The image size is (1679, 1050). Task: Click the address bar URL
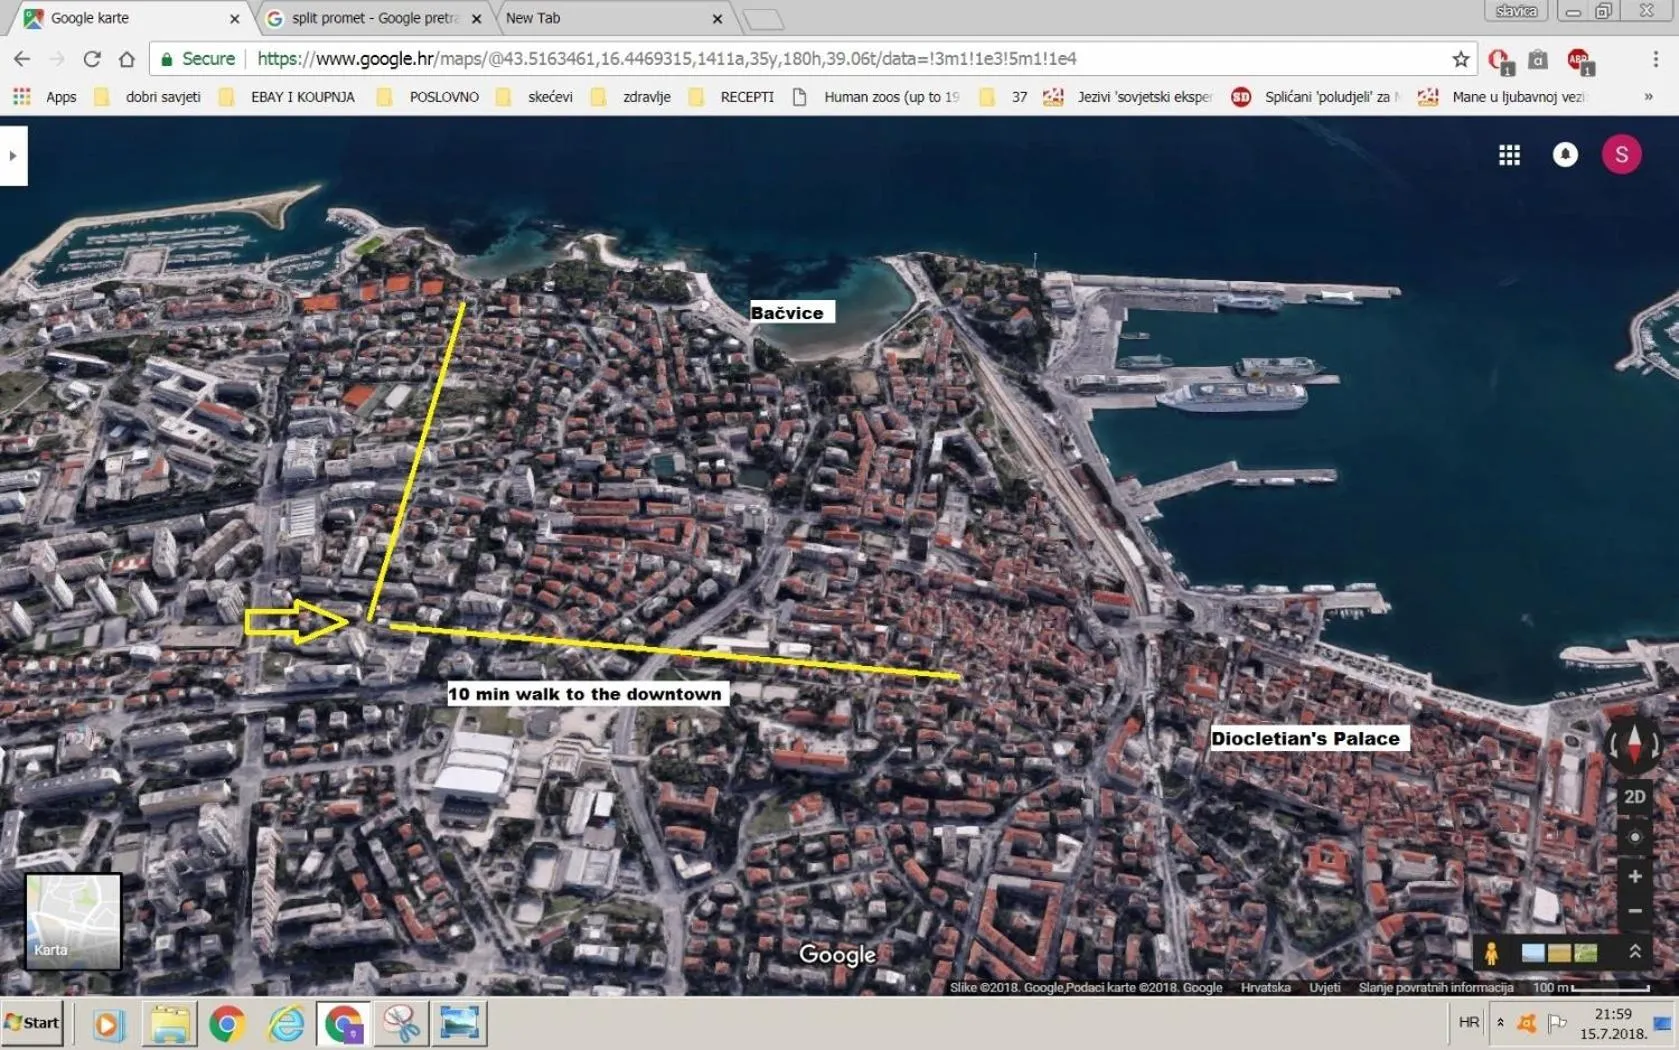(x=666, y=59)
